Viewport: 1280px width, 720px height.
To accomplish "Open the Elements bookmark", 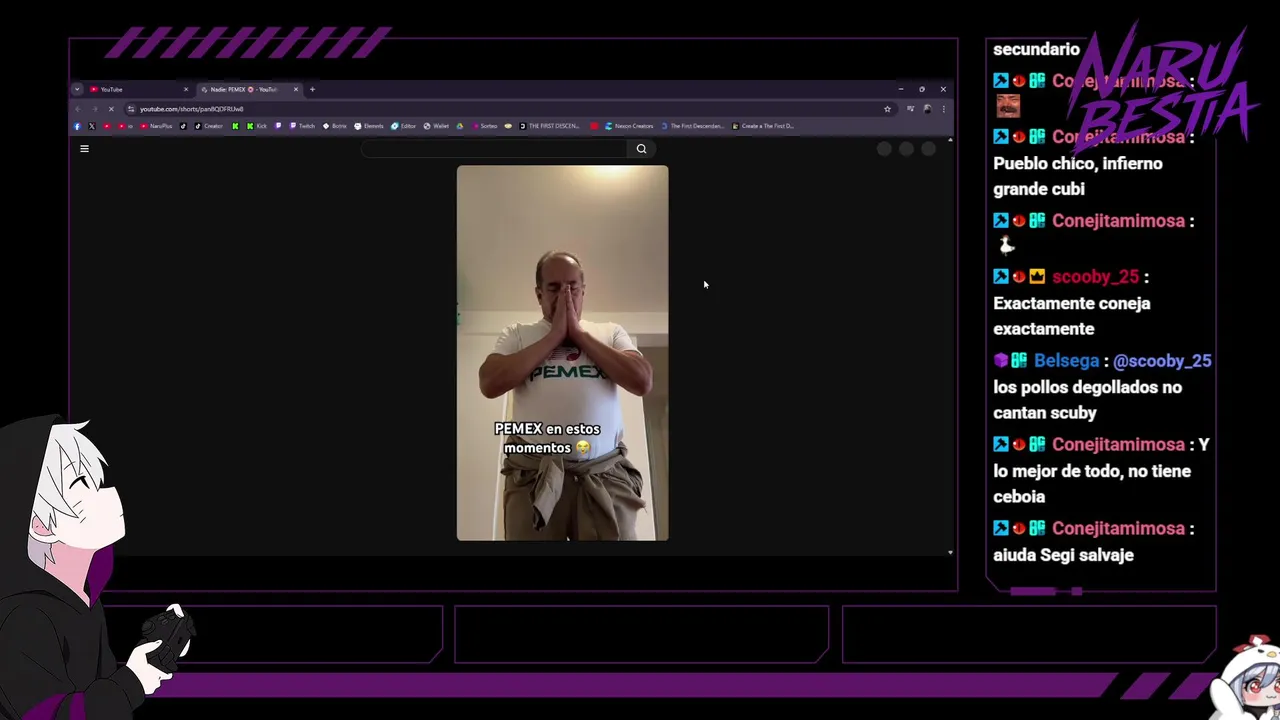I will pos(369,126).
